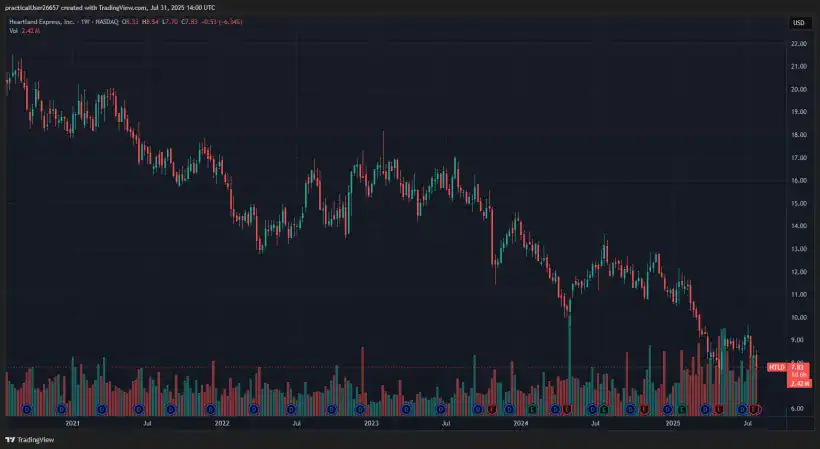Select the 2021 label on the time axis
The image size is (820, 449).
tap(72, 424)
